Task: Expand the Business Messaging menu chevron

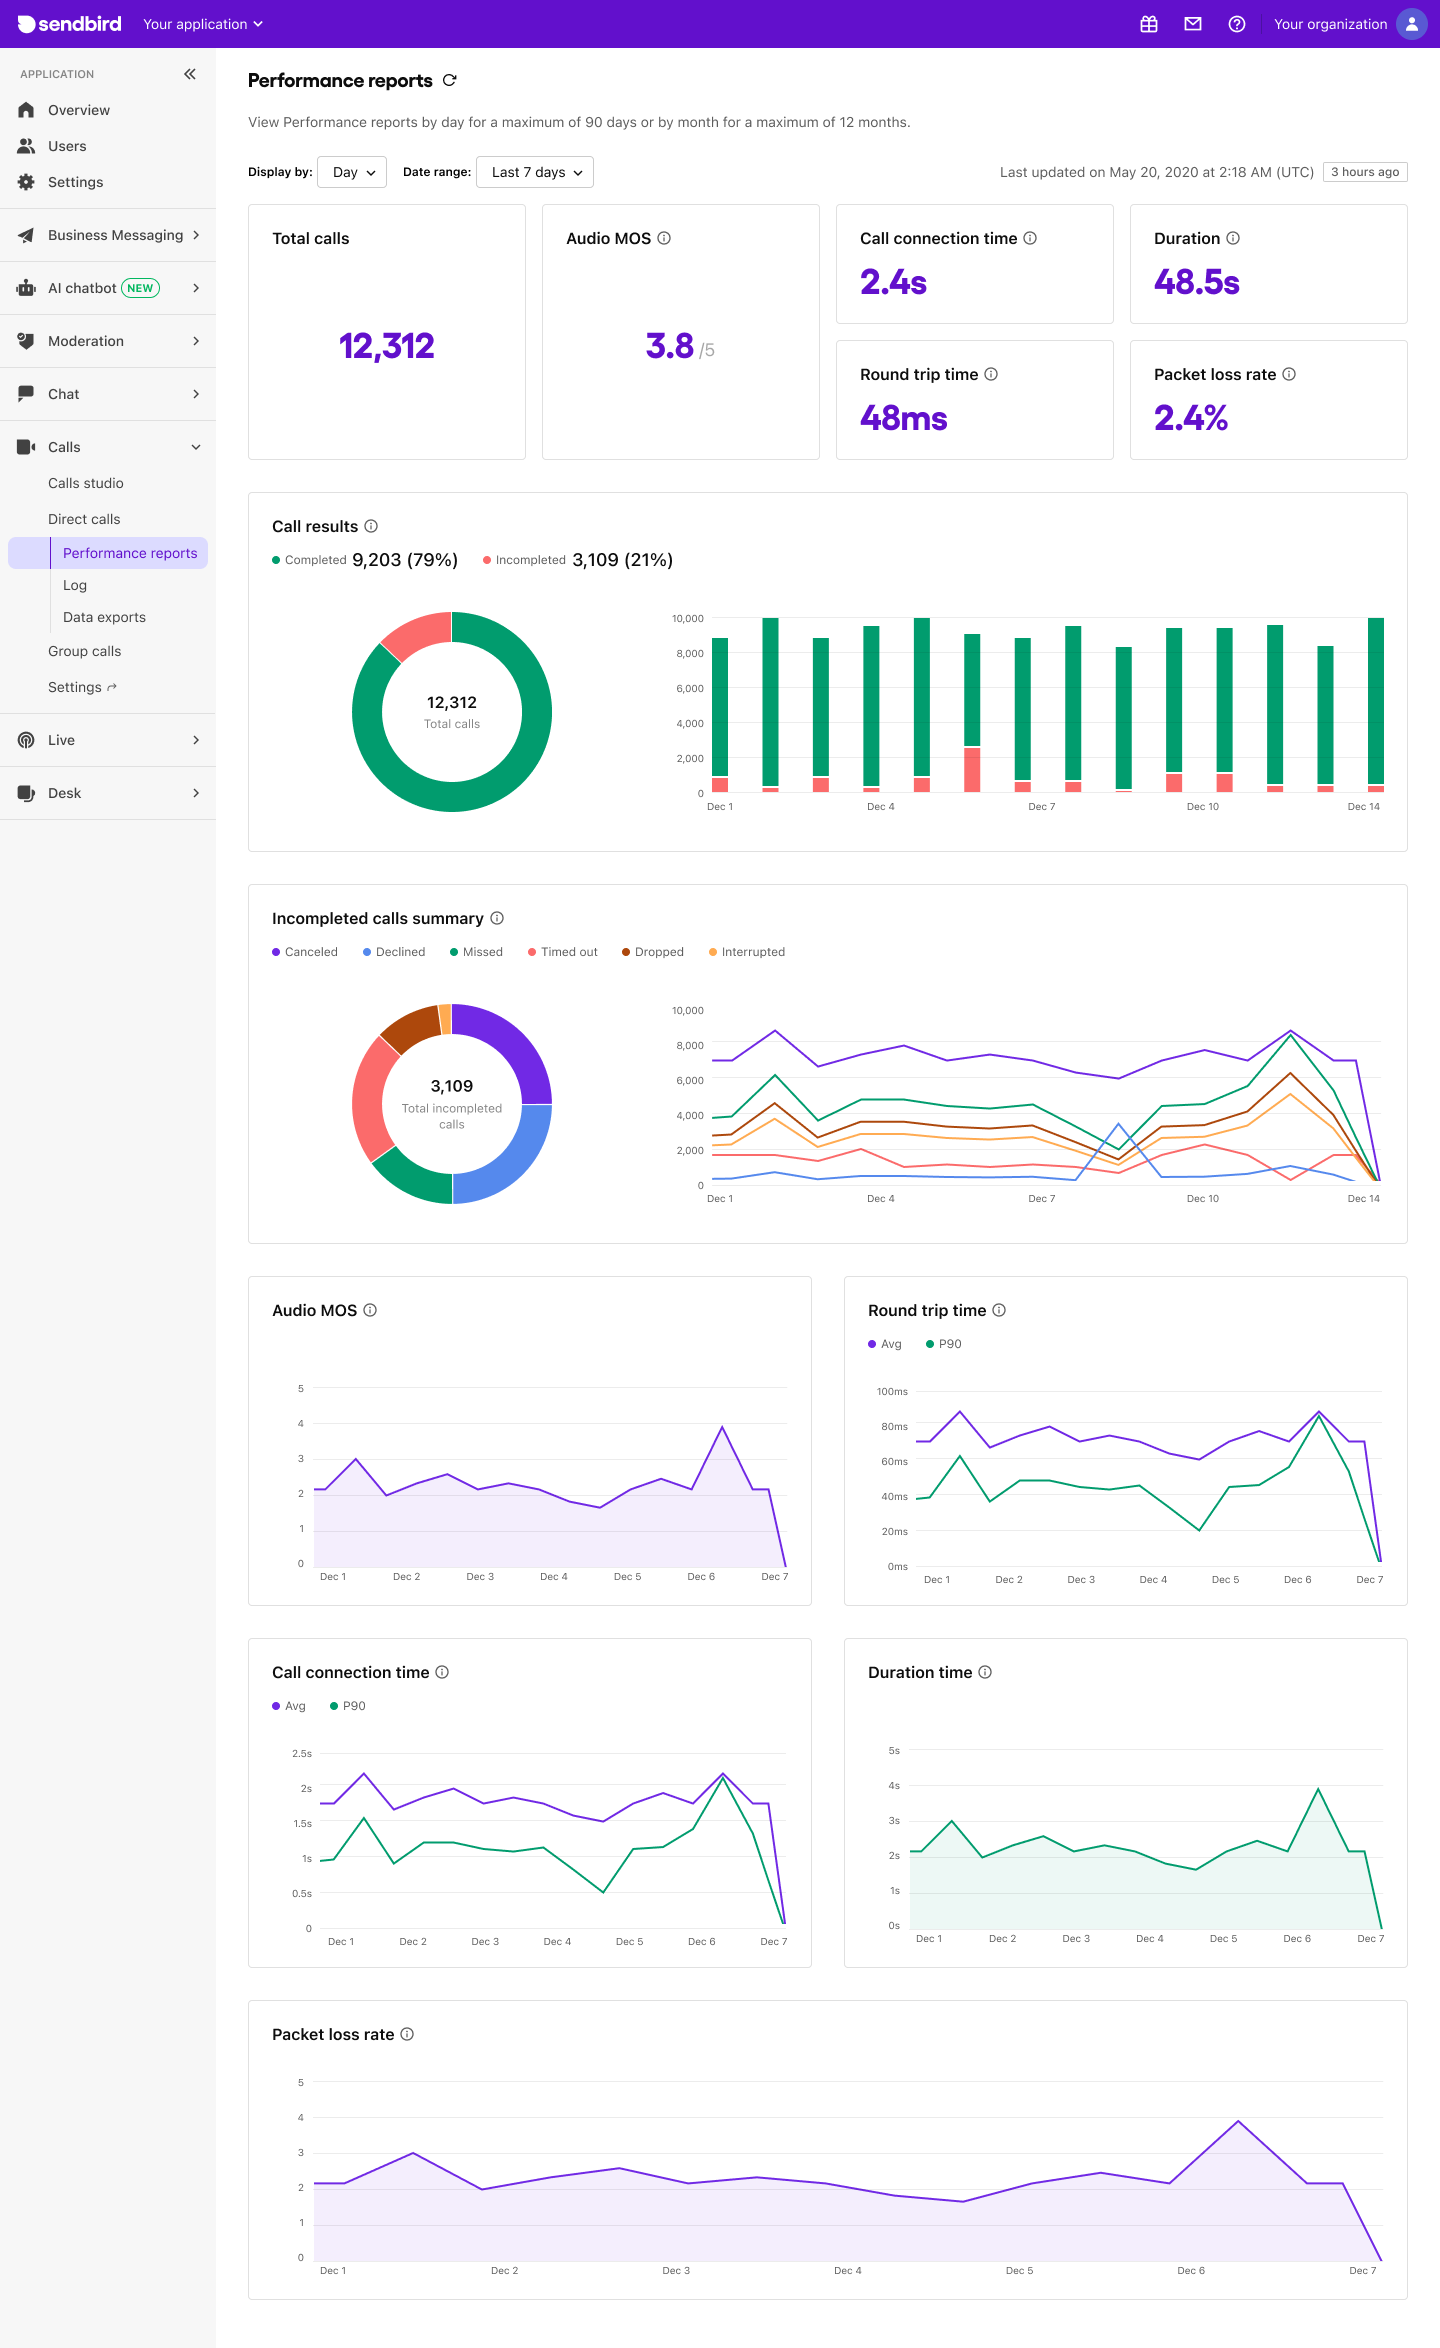Action: 196,235
